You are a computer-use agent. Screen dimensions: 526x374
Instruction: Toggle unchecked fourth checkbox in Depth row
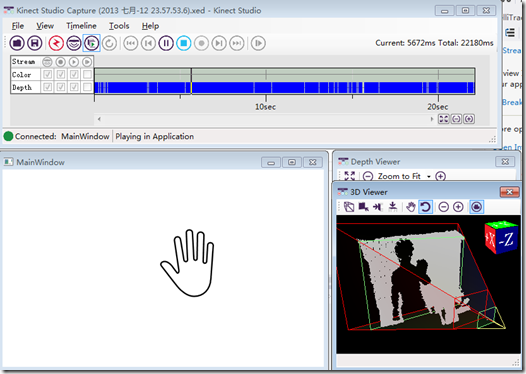pos(87,87)
